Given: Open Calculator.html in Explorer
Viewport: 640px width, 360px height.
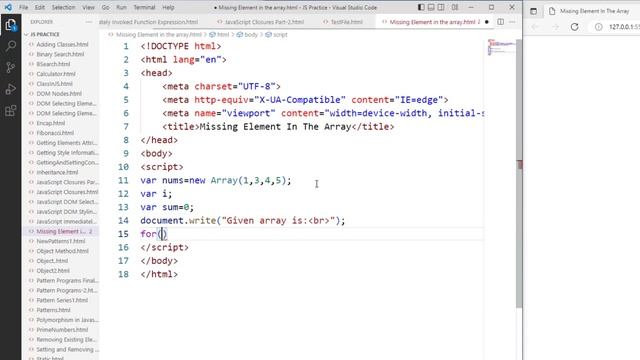Looking at the screenshot, I should click(56, 74).
